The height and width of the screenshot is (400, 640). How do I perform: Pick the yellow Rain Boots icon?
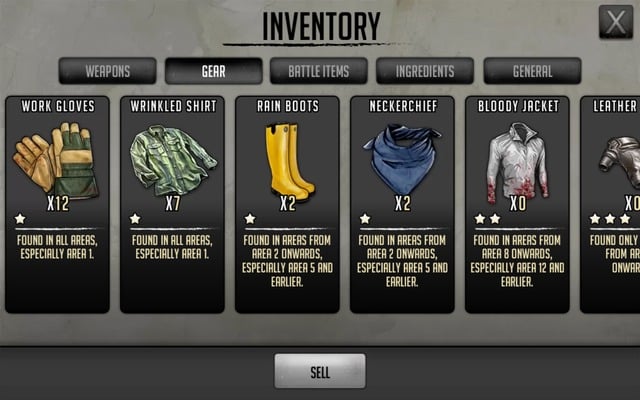(289, 162)
